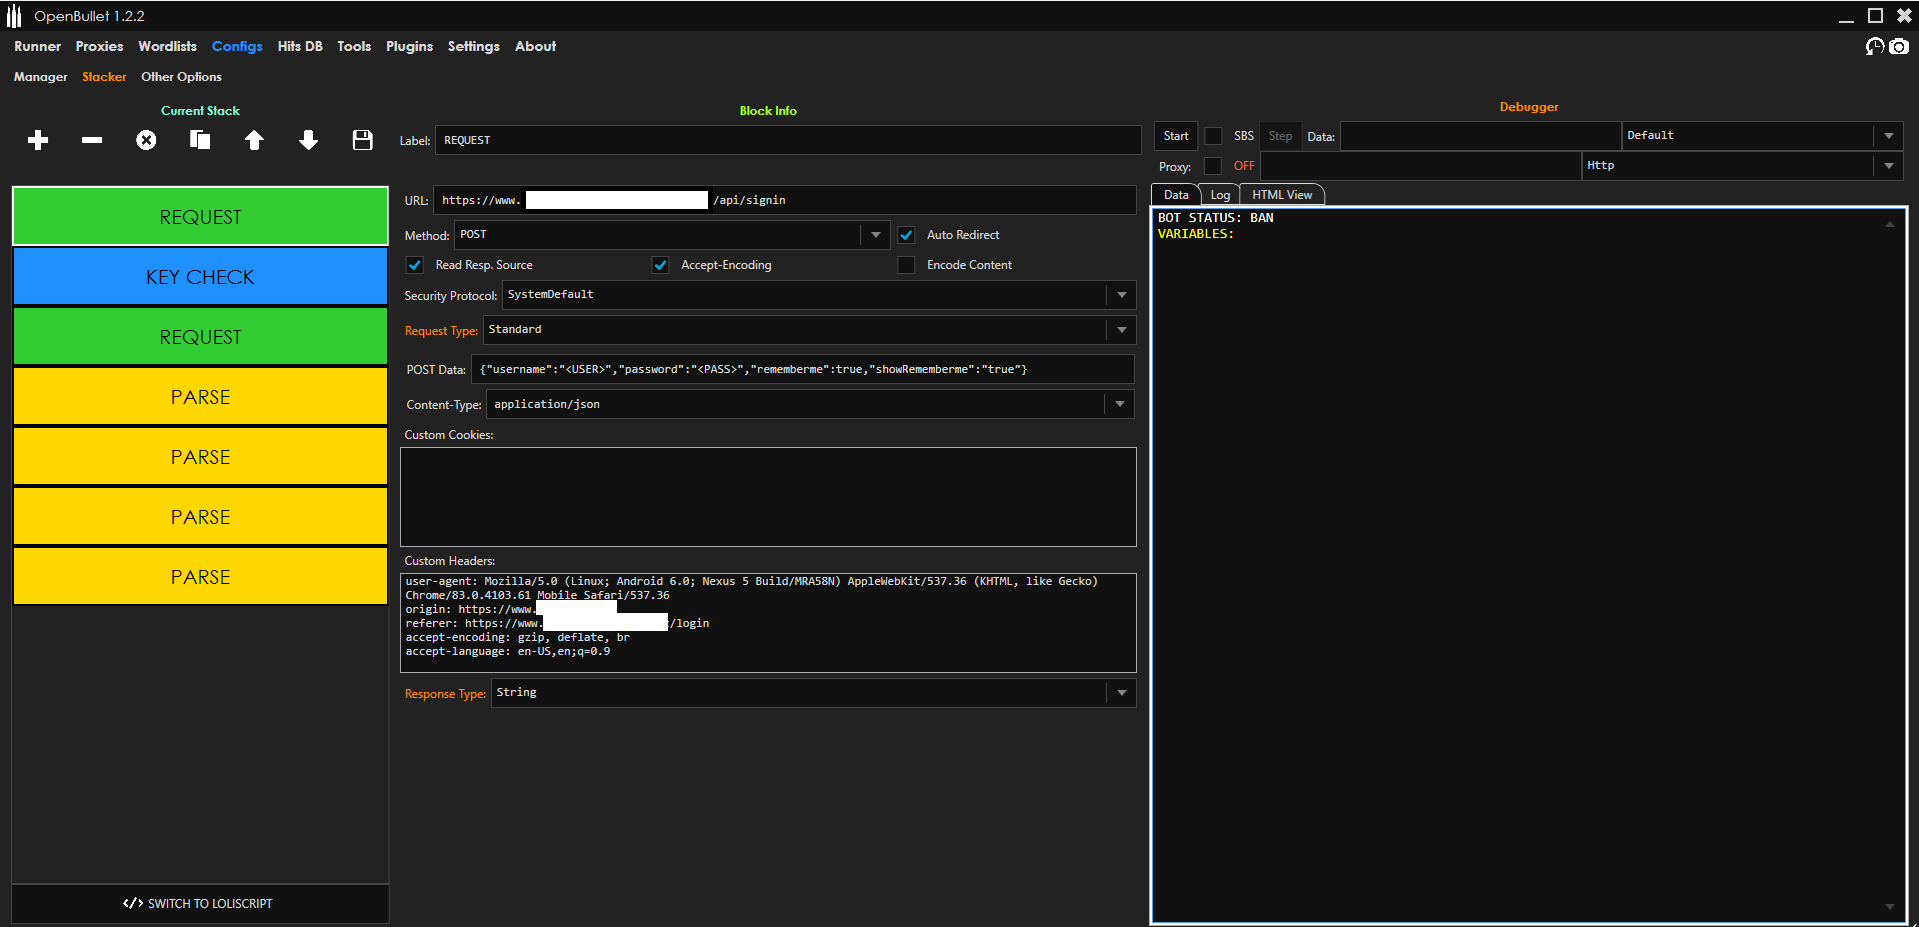Expand the Content-Type dropdown

pos(1119,404)
